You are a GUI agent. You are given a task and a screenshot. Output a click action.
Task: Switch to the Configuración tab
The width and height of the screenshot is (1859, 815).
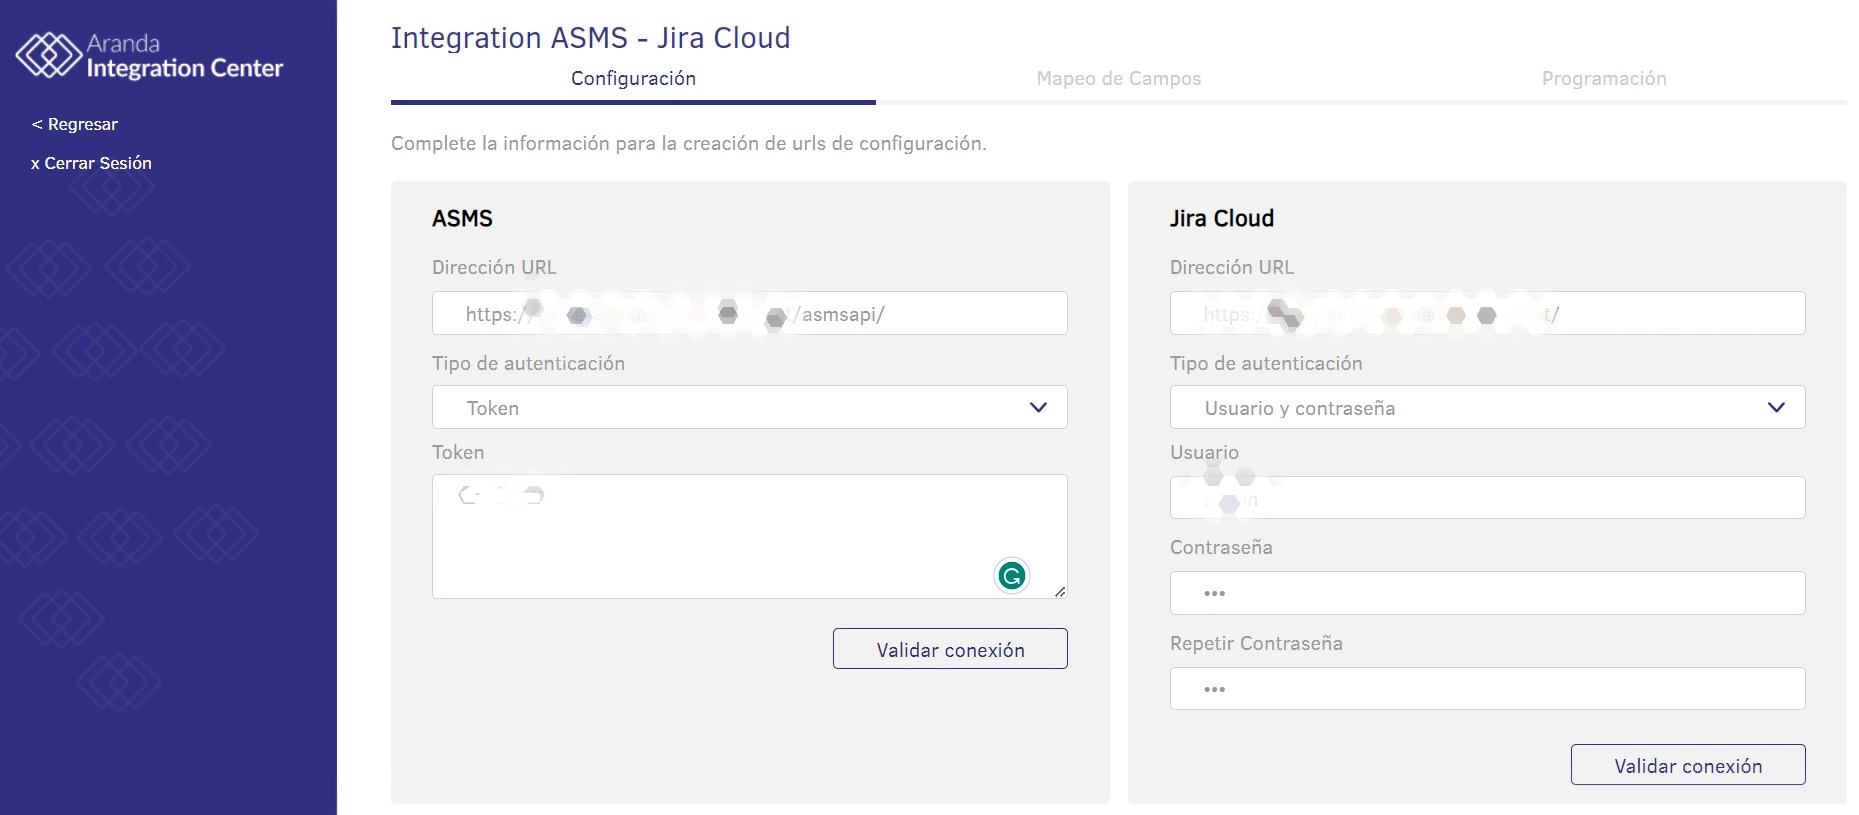pos(633,78)
